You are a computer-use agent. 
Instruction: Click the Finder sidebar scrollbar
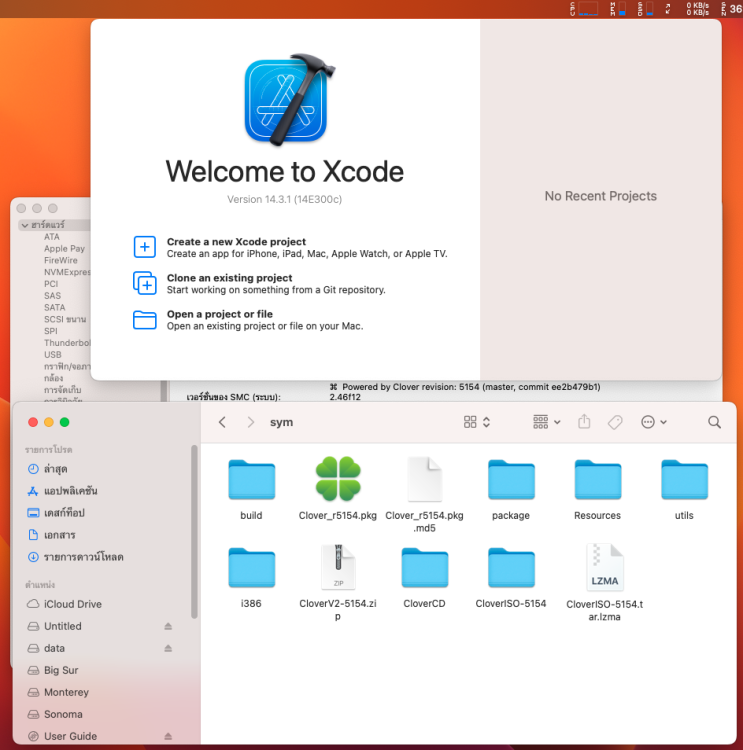coord(194,531)
